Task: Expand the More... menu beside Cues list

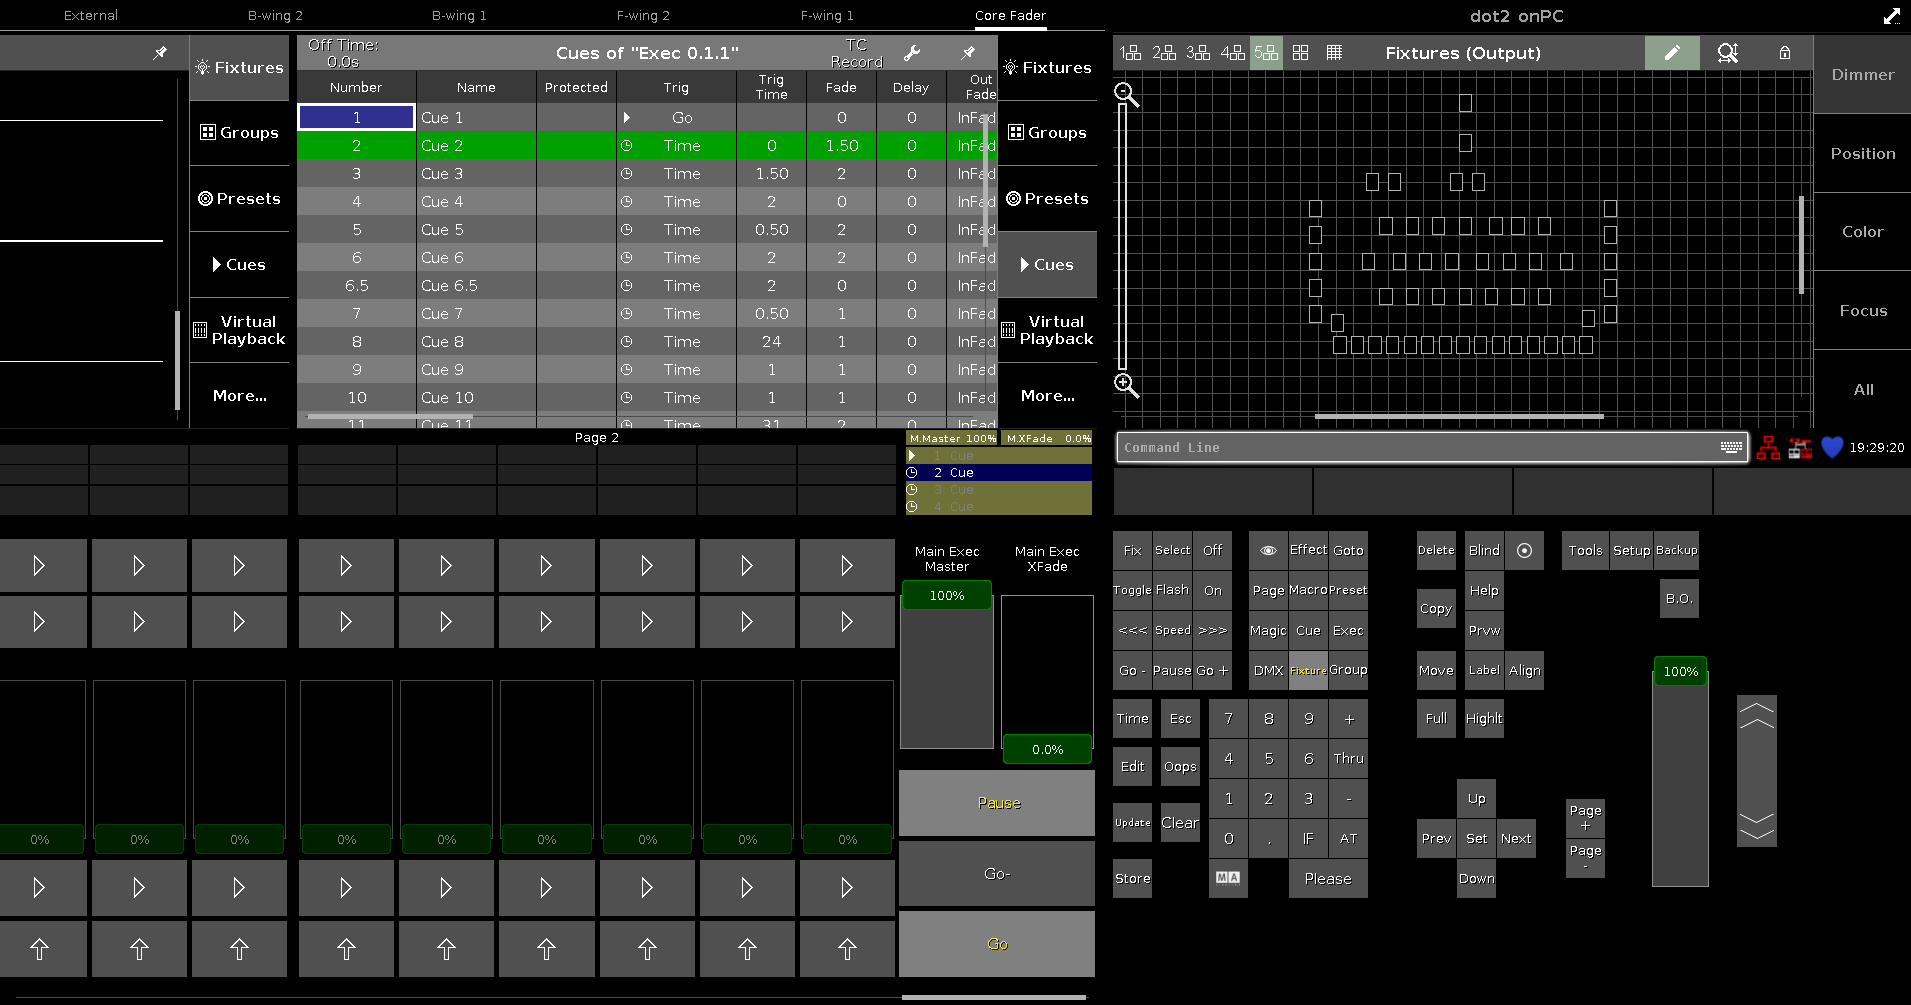Action: [x=1047, y=396]
